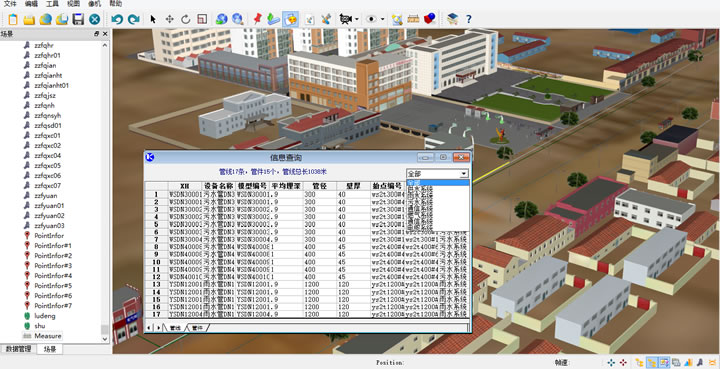Image resolution: width=720 pixels, height=369 pixels.
Task: Select the circular rotate tool
Action: (186, 19)
